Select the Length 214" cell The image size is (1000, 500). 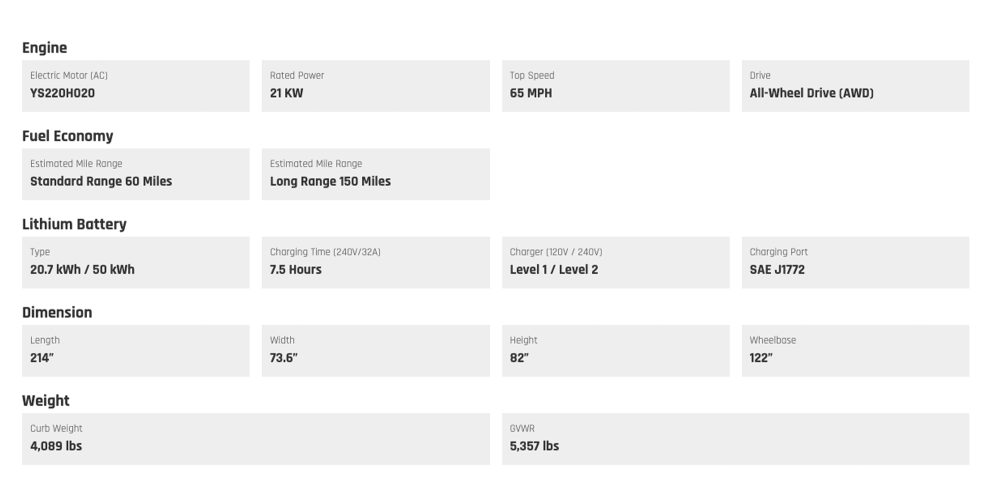coord(135,350)
